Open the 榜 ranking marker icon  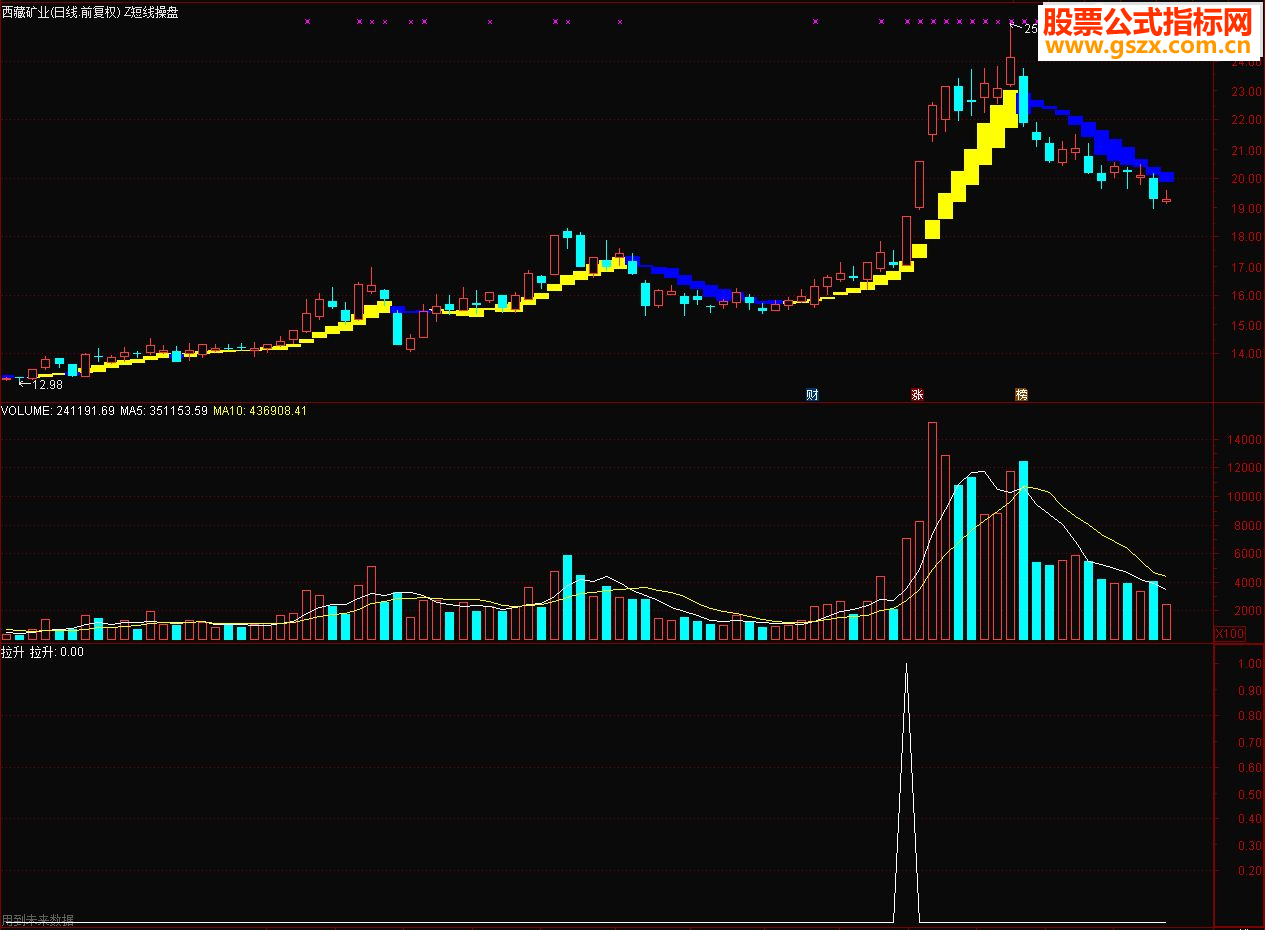point(1021,395)
